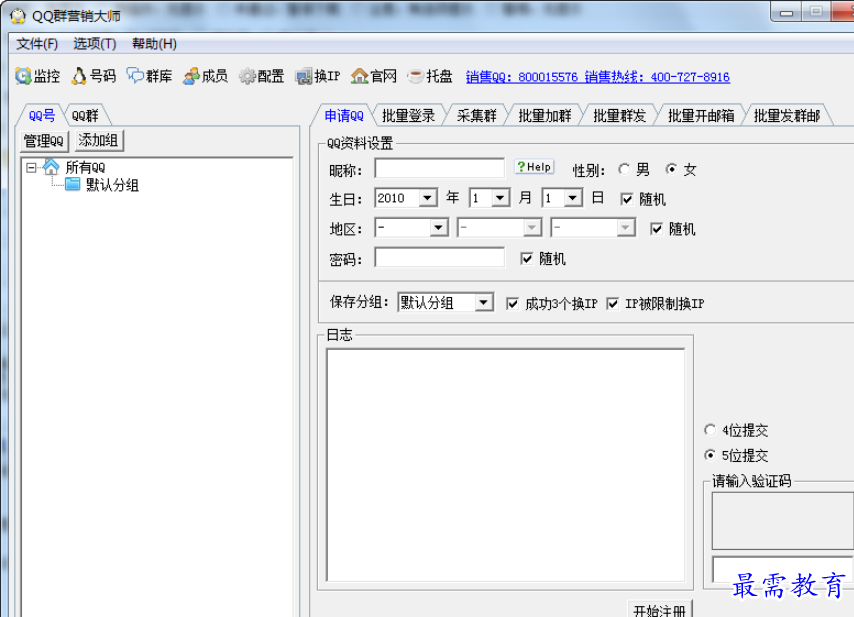Open the 销售QQ sales hotline link
This screenshot has height=617, width=854.
tap(597, 77)
